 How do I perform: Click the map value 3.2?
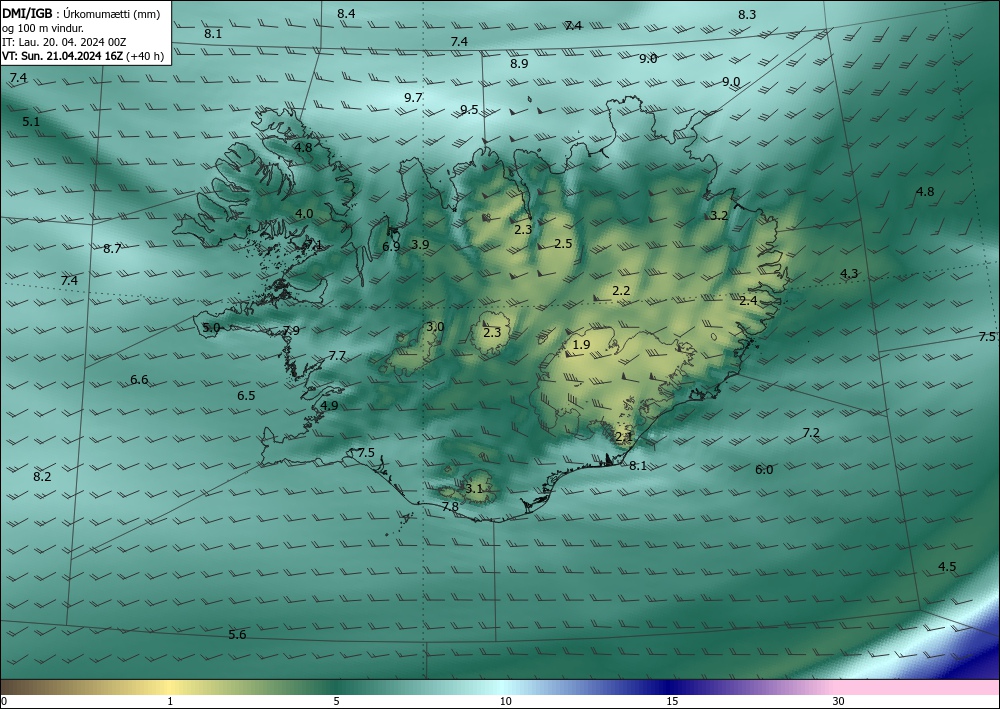click(719, 216)
